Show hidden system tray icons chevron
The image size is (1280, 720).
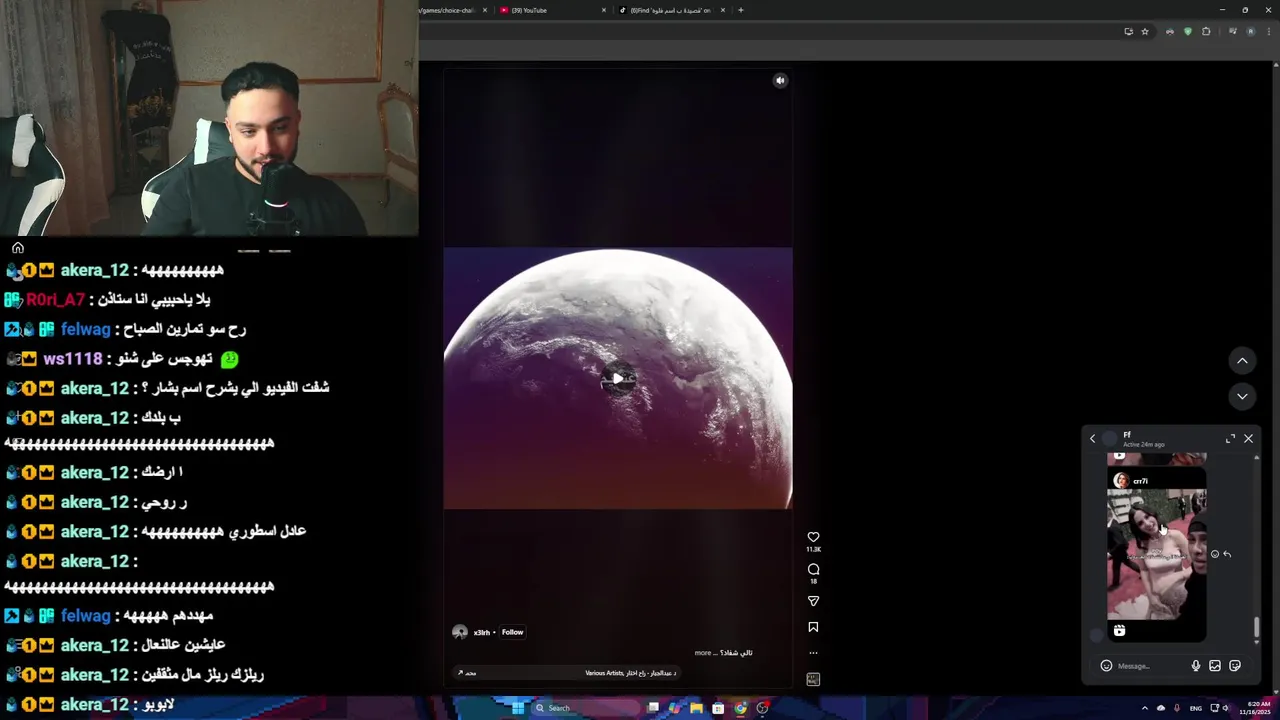[1144, 708]
